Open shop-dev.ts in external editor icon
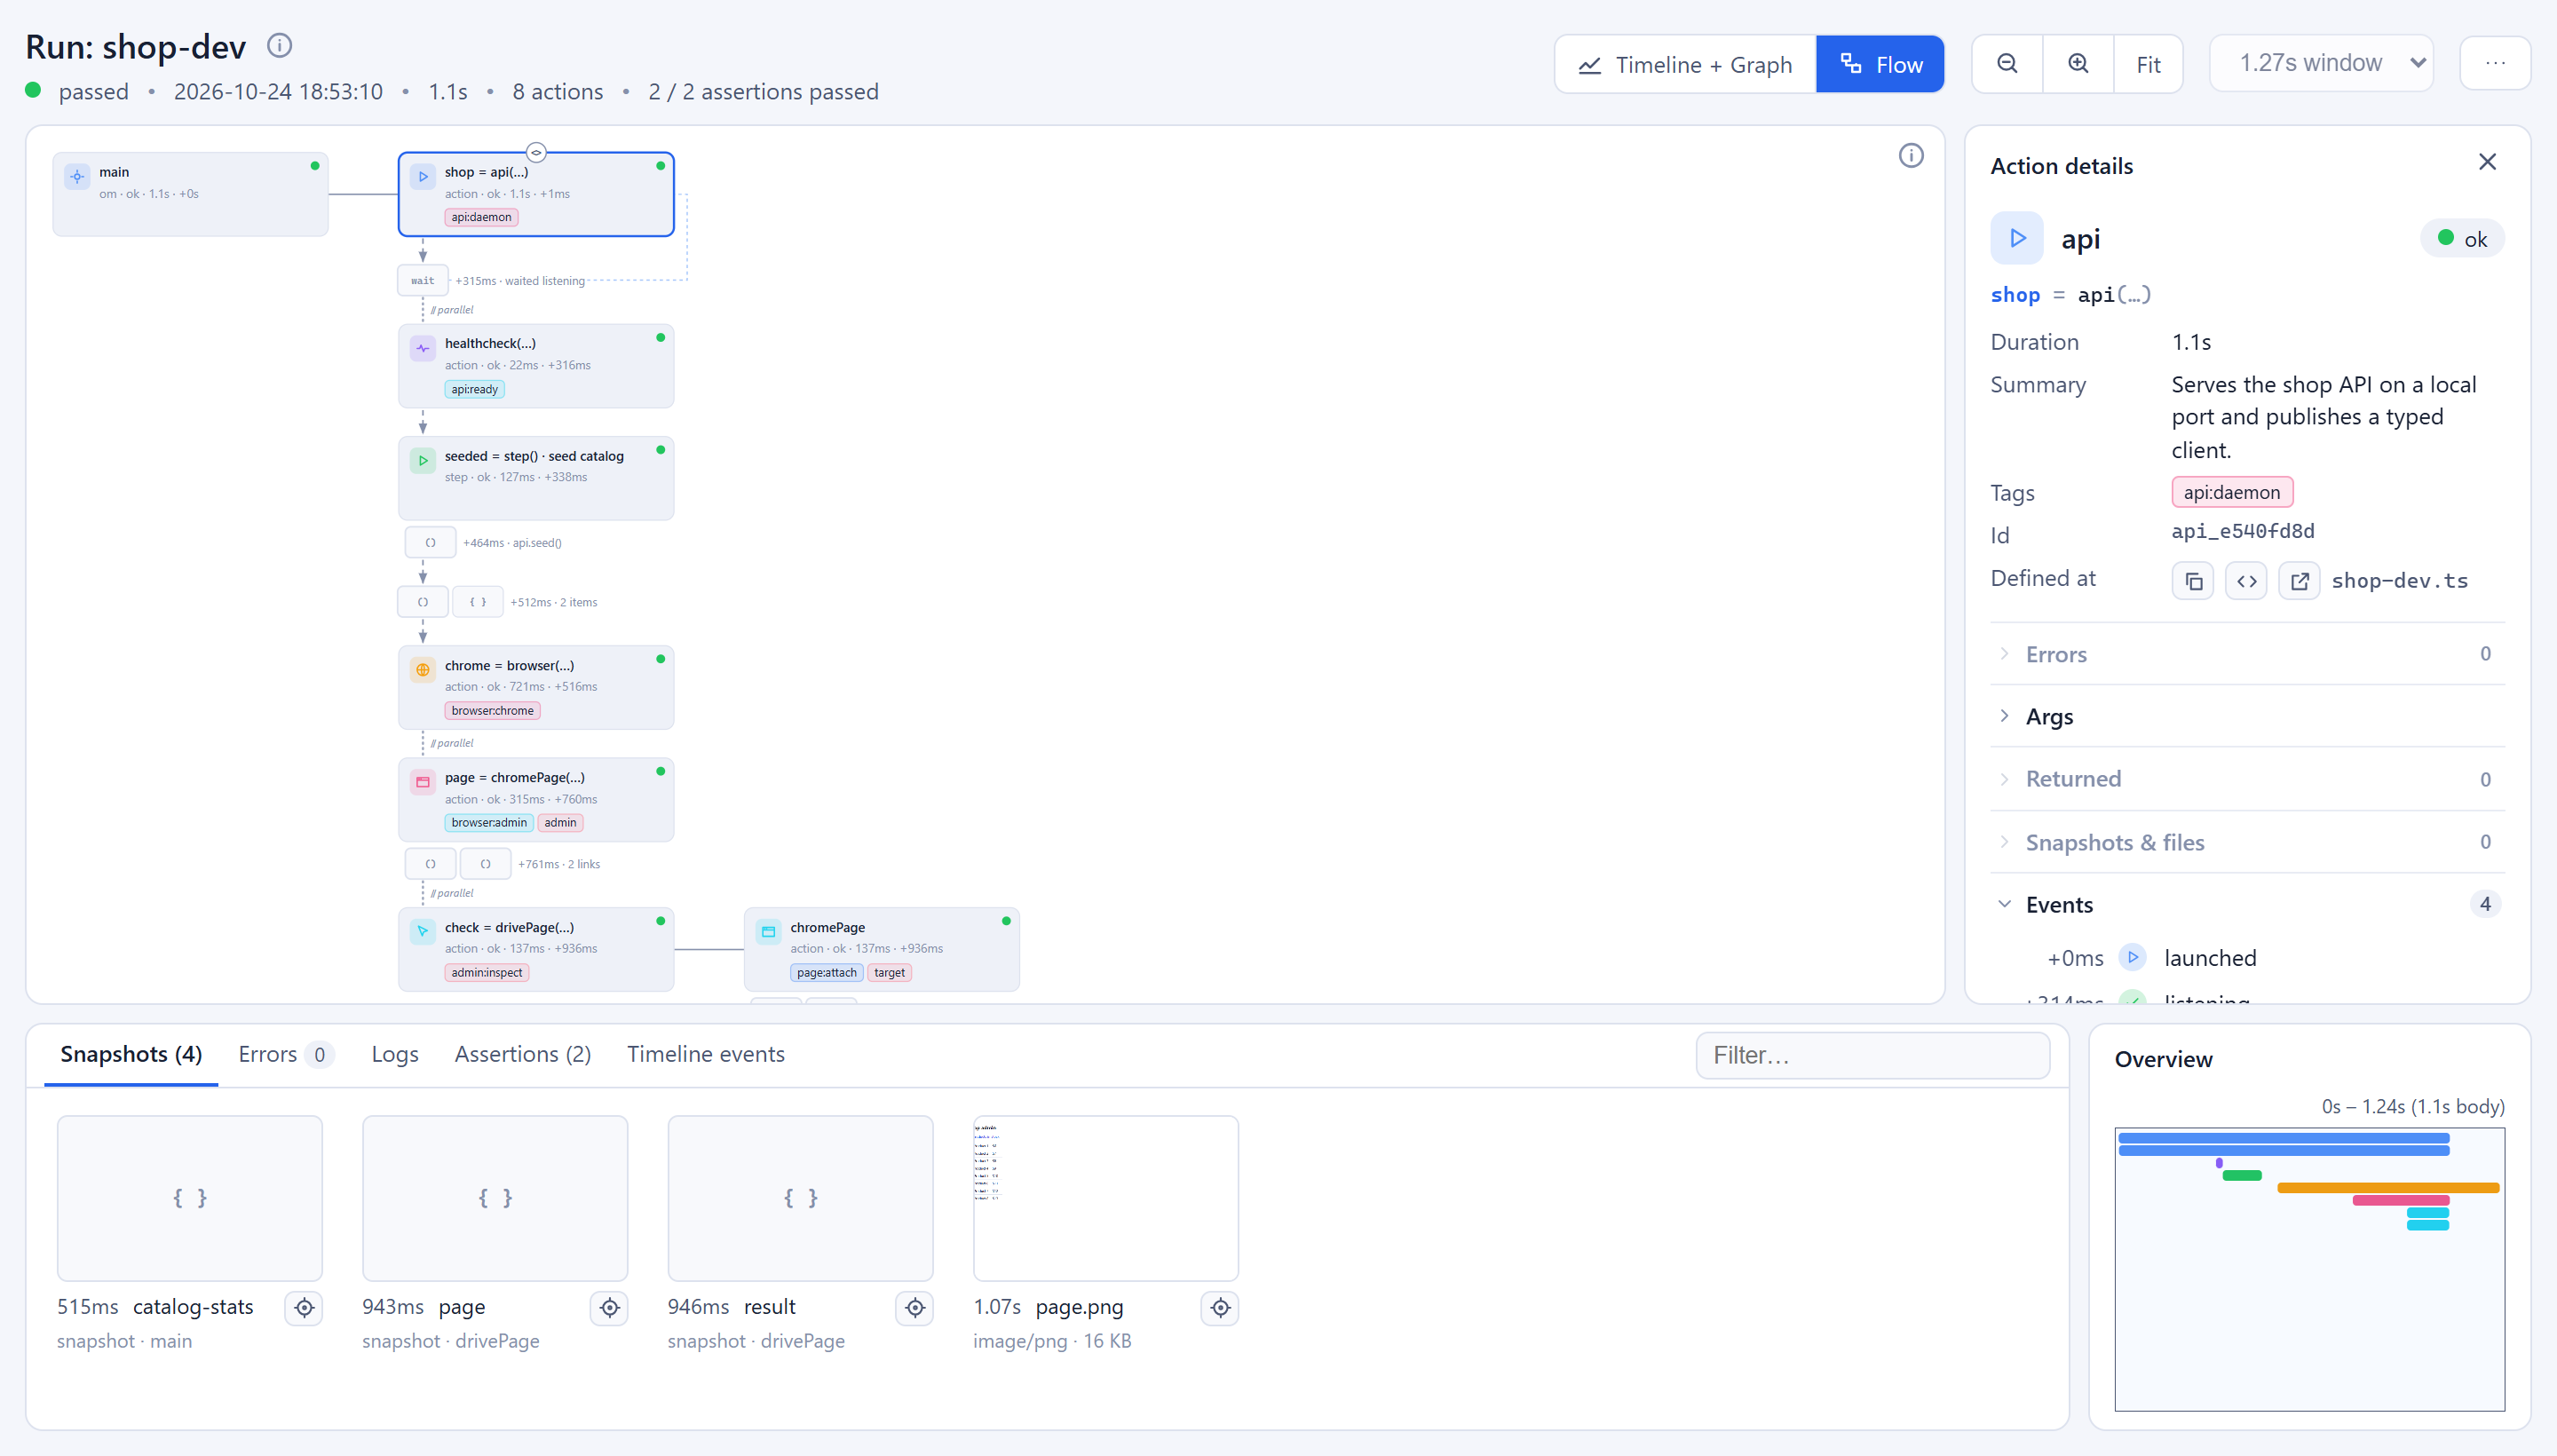2557x1456 pixels. 2299,581
